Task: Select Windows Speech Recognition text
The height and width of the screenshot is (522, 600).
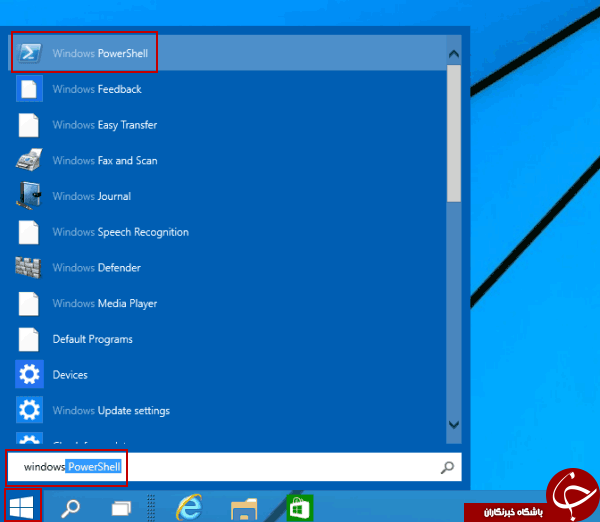Action: [x=121, y=232]
